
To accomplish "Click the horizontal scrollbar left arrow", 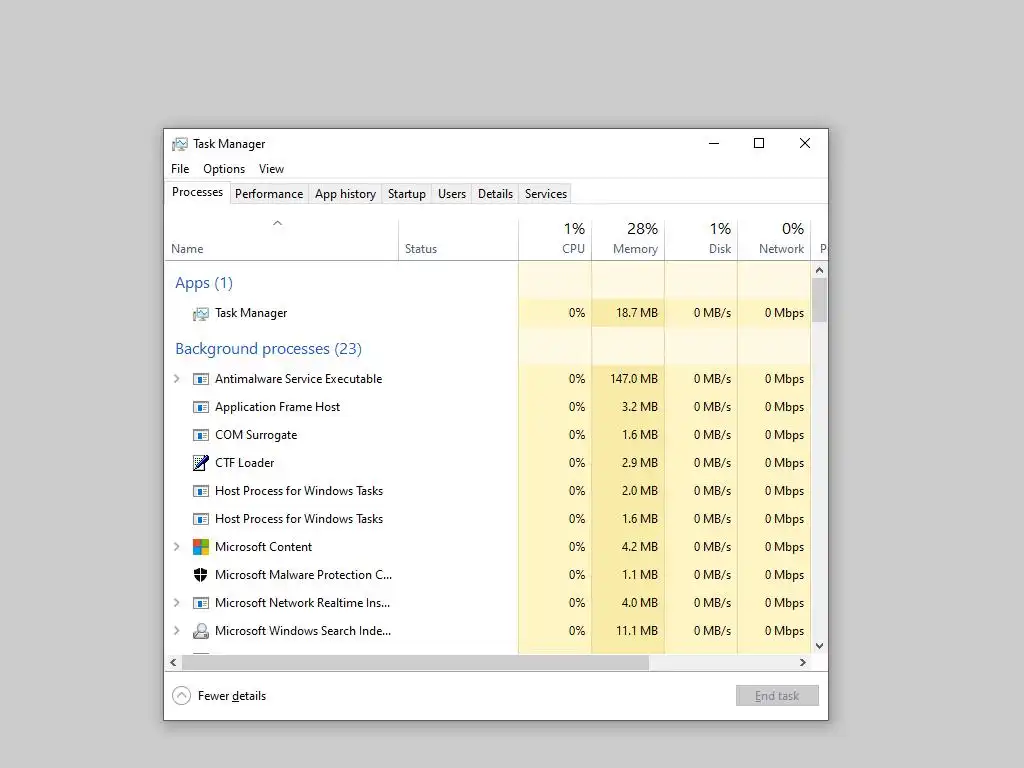I will 173,662.
